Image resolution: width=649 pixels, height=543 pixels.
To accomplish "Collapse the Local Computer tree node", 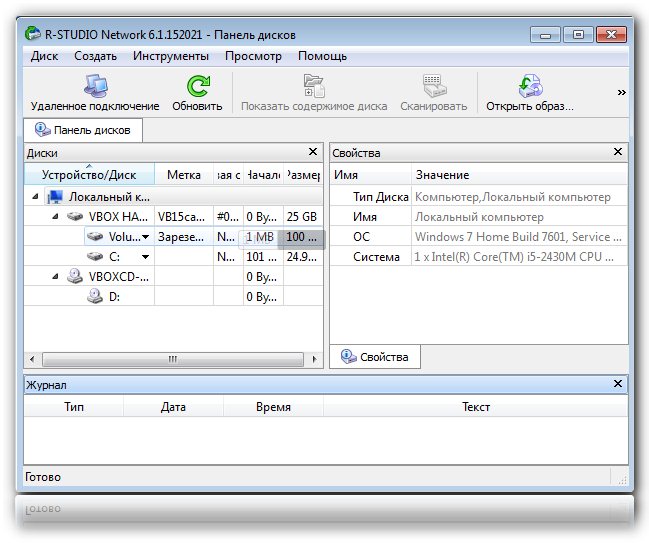I will tap(37, 197).
